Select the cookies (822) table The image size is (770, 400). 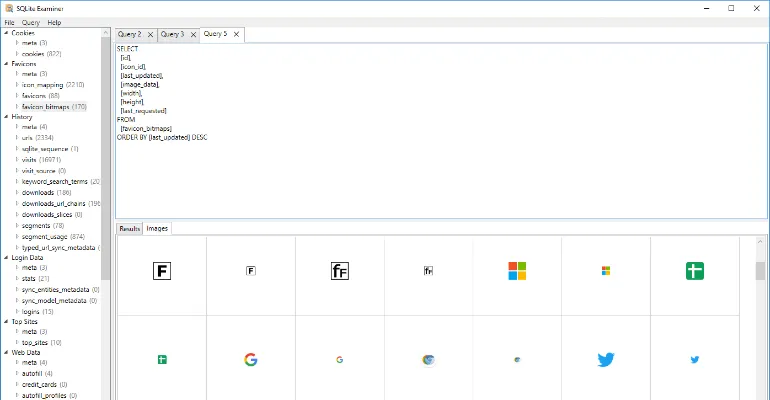tap(41, 54)
